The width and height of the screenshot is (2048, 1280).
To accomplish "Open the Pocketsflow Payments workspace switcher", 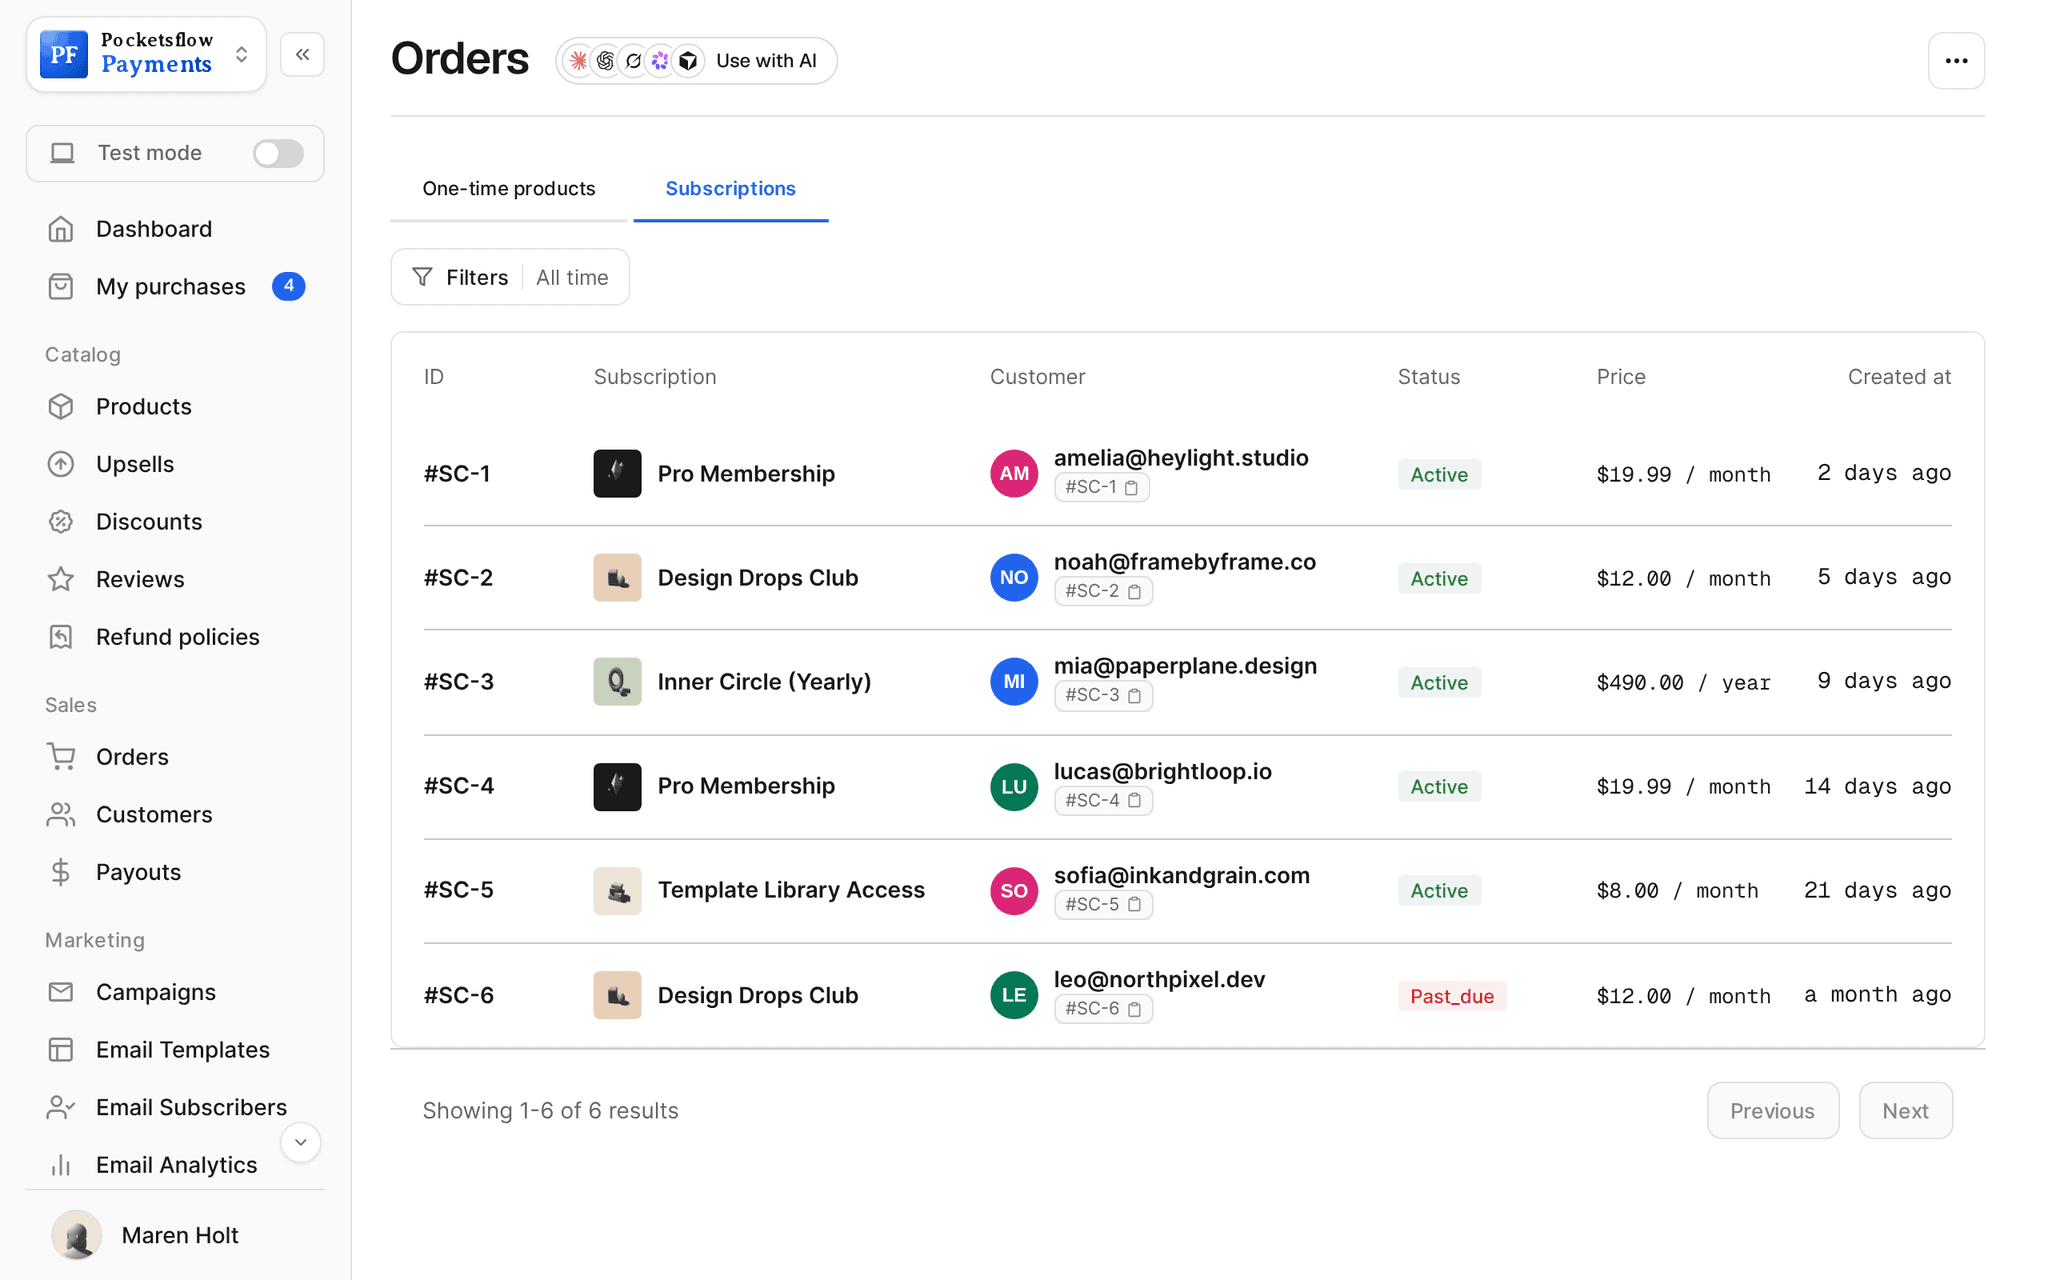I will pos(146,54).
